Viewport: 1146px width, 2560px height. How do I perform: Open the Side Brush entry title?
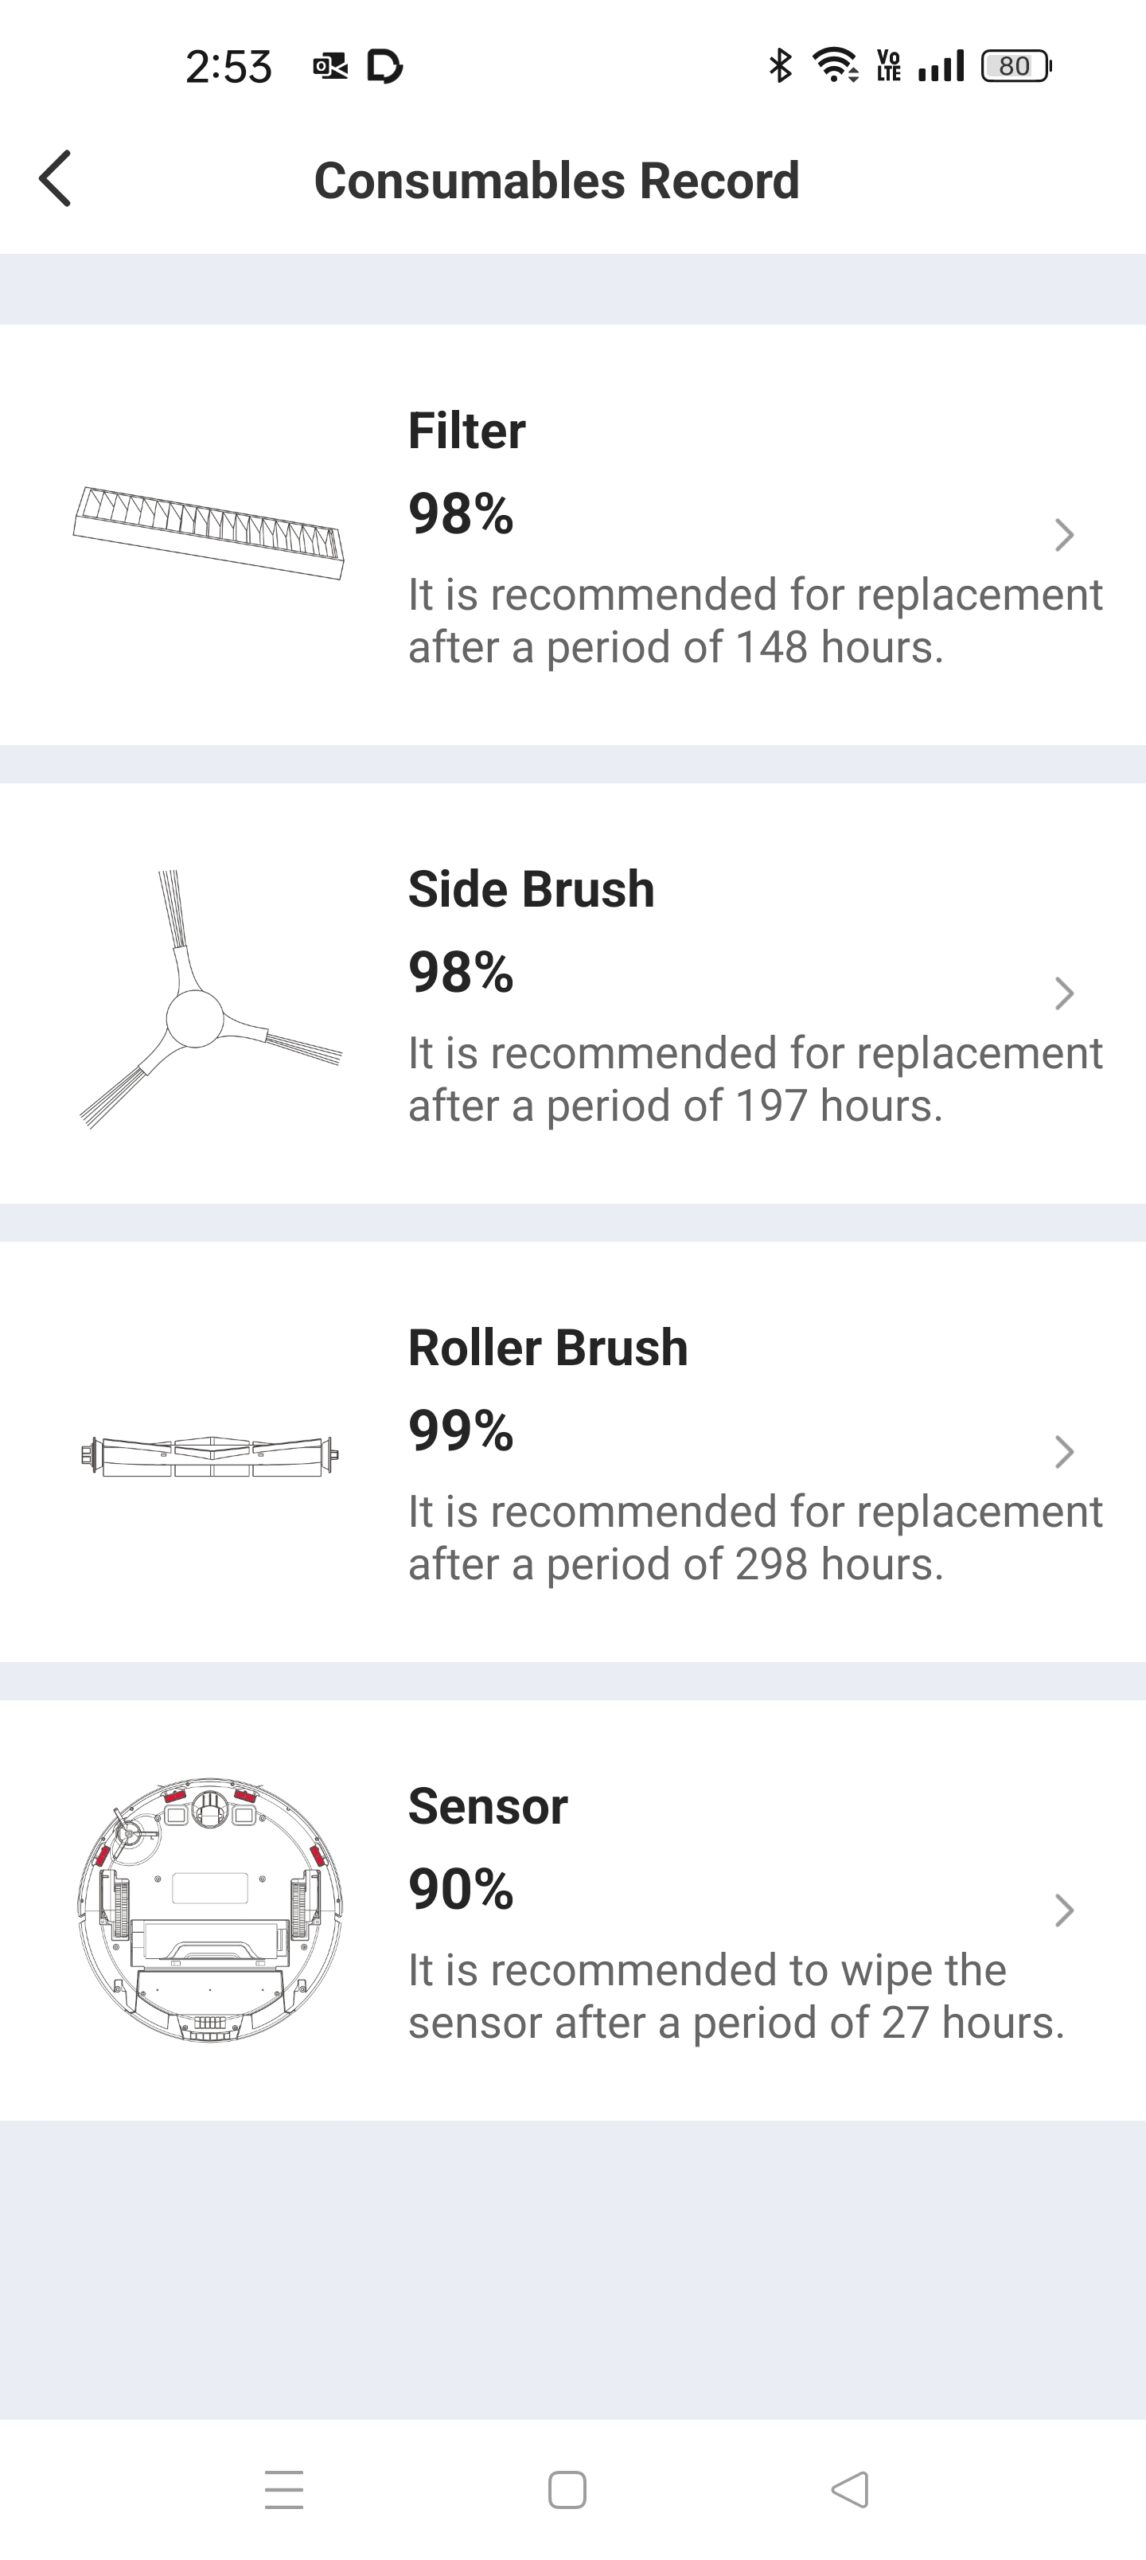pyautogui.click(x=531, y=889)
